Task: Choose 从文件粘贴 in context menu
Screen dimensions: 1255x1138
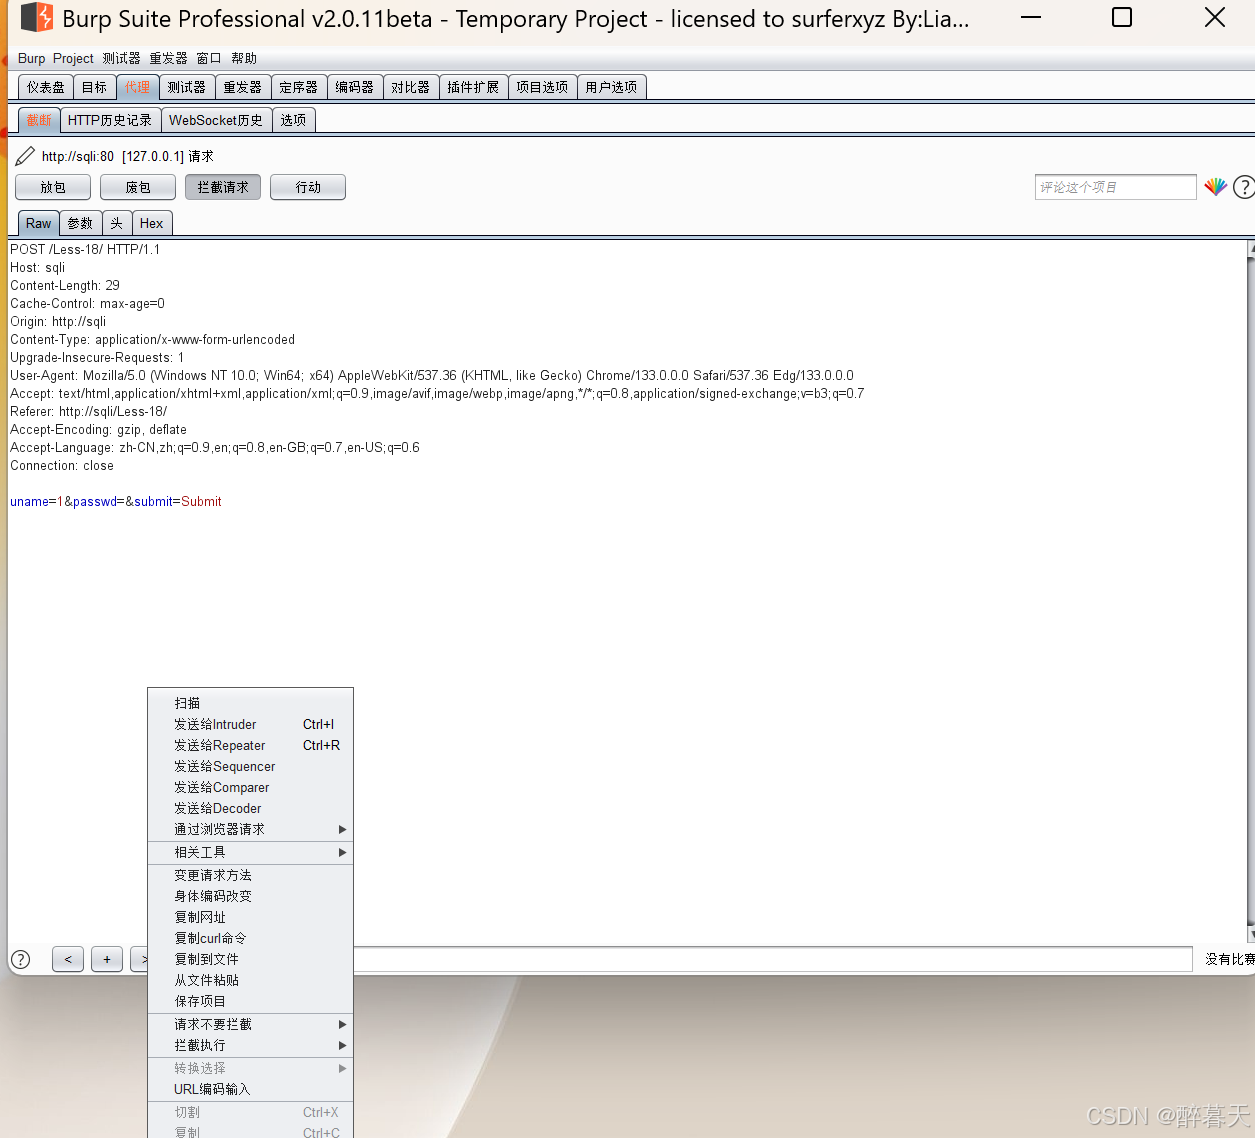Action: (250, 980)
